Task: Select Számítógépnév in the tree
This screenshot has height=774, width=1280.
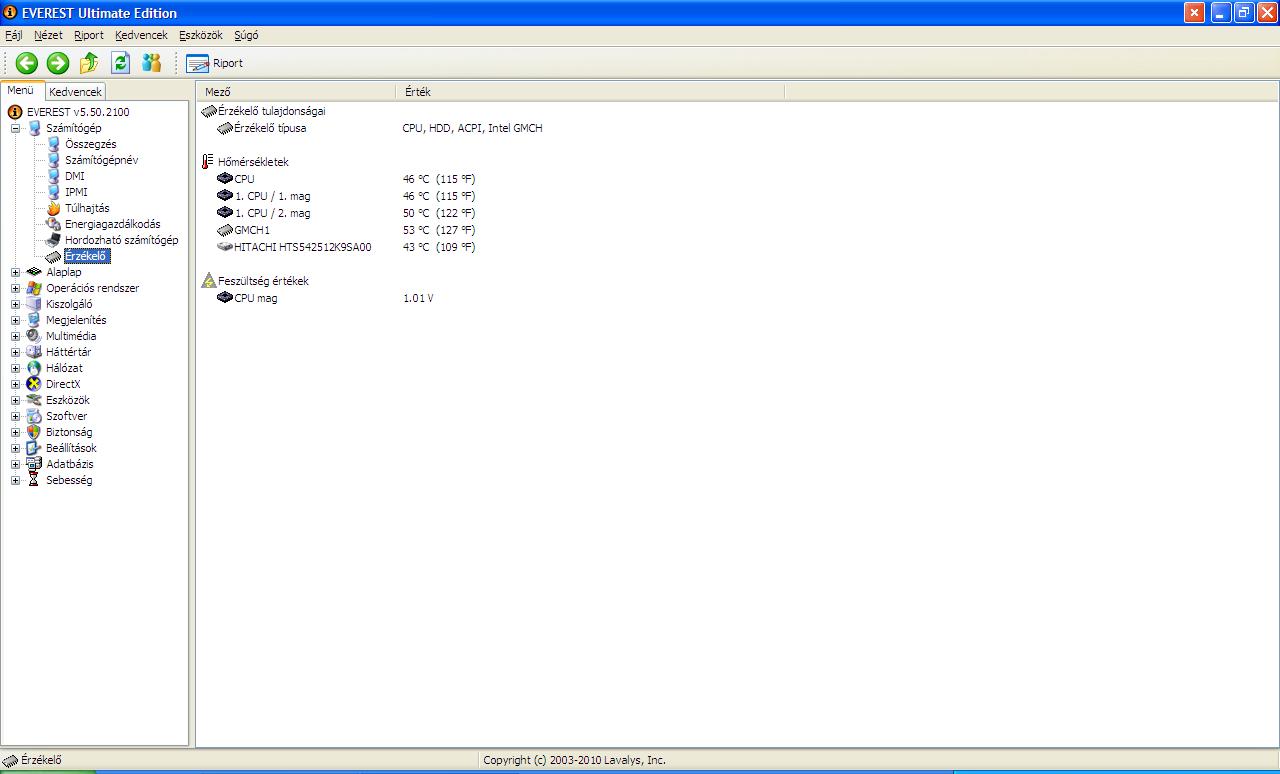Action: pos(101,160)
